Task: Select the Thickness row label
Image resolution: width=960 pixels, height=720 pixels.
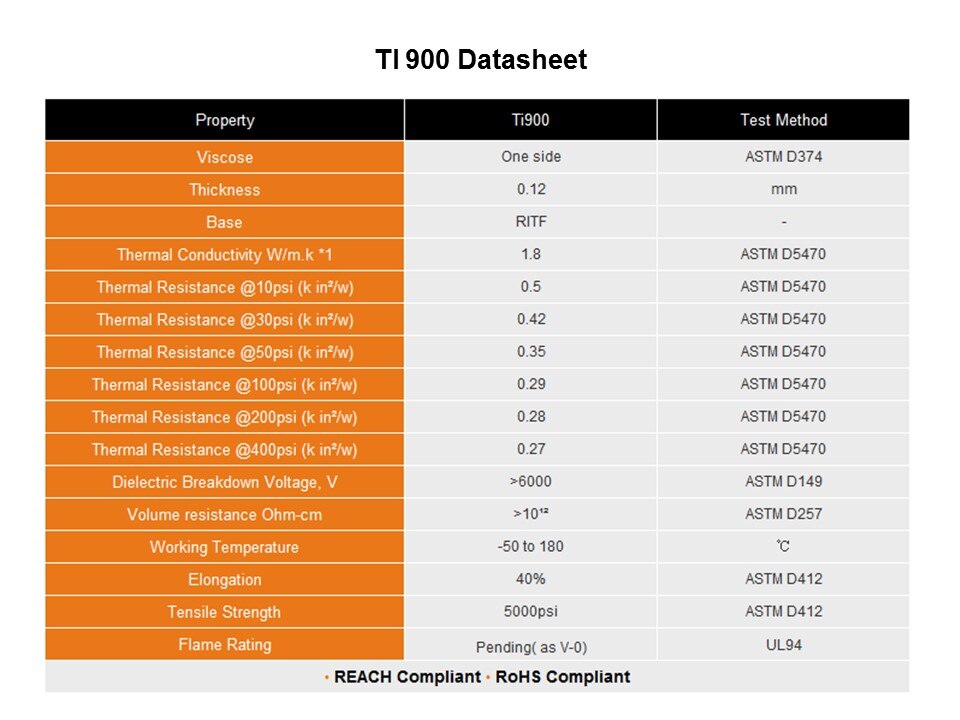Action: coord(225,190)
